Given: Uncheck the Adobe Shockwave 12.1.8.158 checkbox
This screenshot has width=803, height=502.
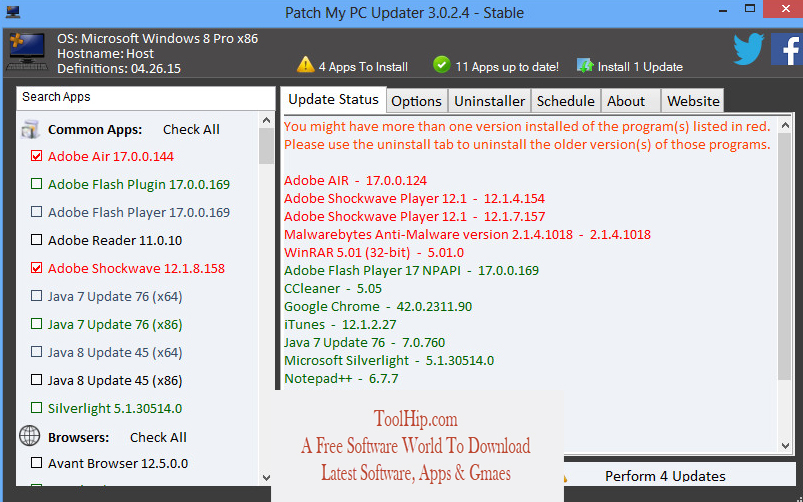Looking at the screenshot, I should (x=36, y=268).
